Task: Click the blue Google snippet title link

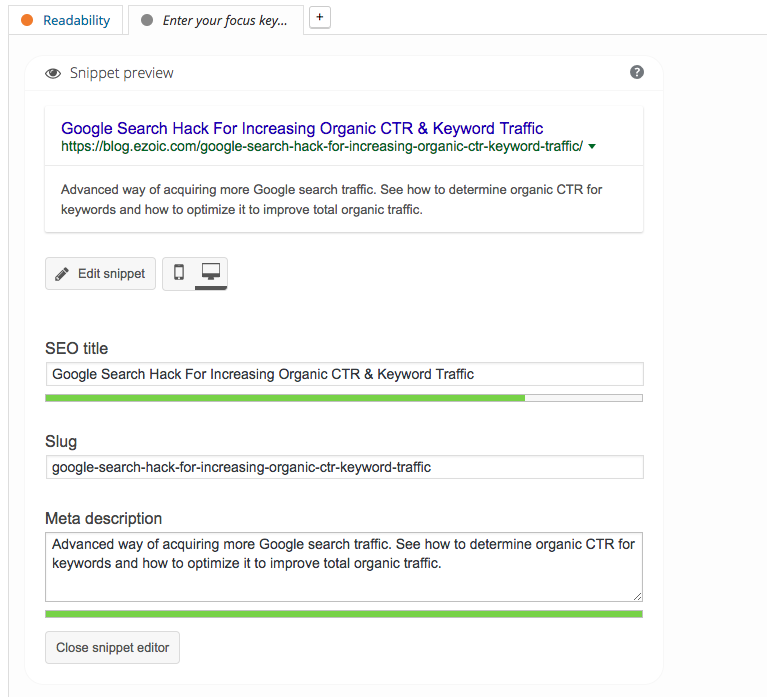Action: [x=302, y=128]
